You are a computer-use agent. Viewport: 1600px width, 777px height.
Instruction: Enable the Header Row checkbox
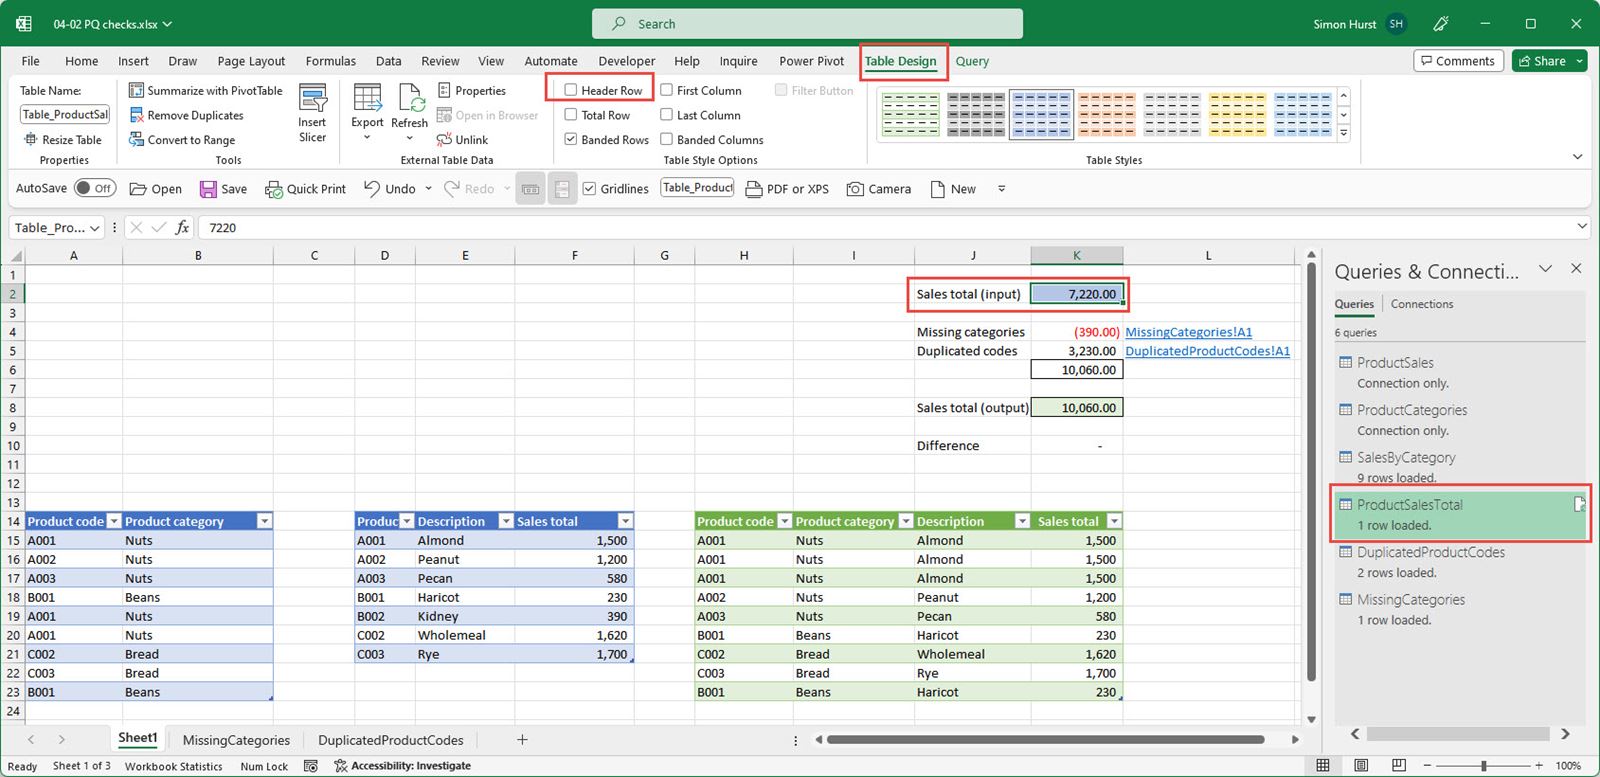[571, 90]
